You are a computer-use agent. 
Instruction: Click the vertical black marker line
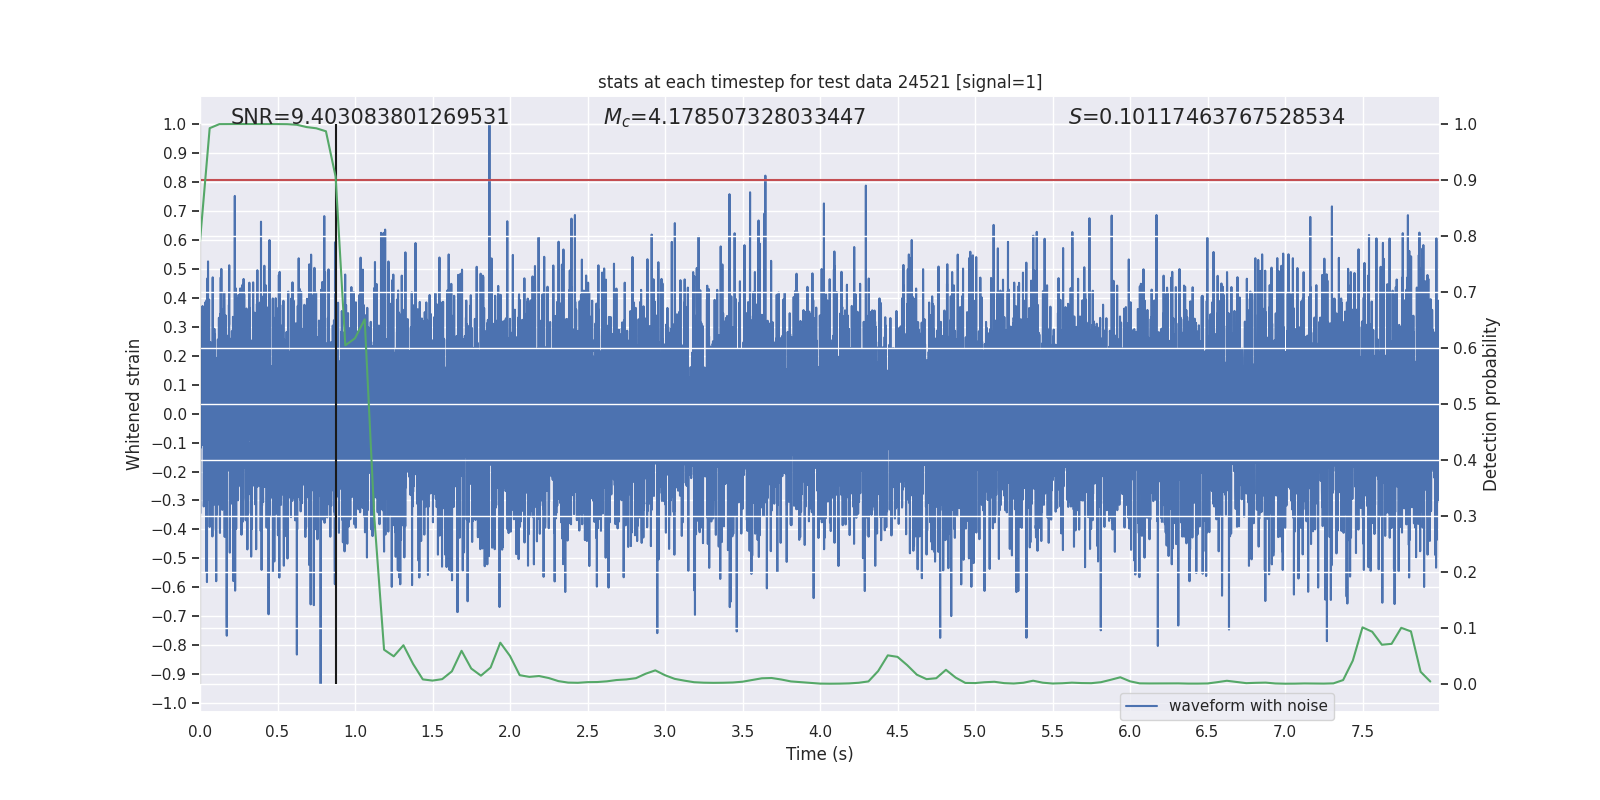point(336,450)
